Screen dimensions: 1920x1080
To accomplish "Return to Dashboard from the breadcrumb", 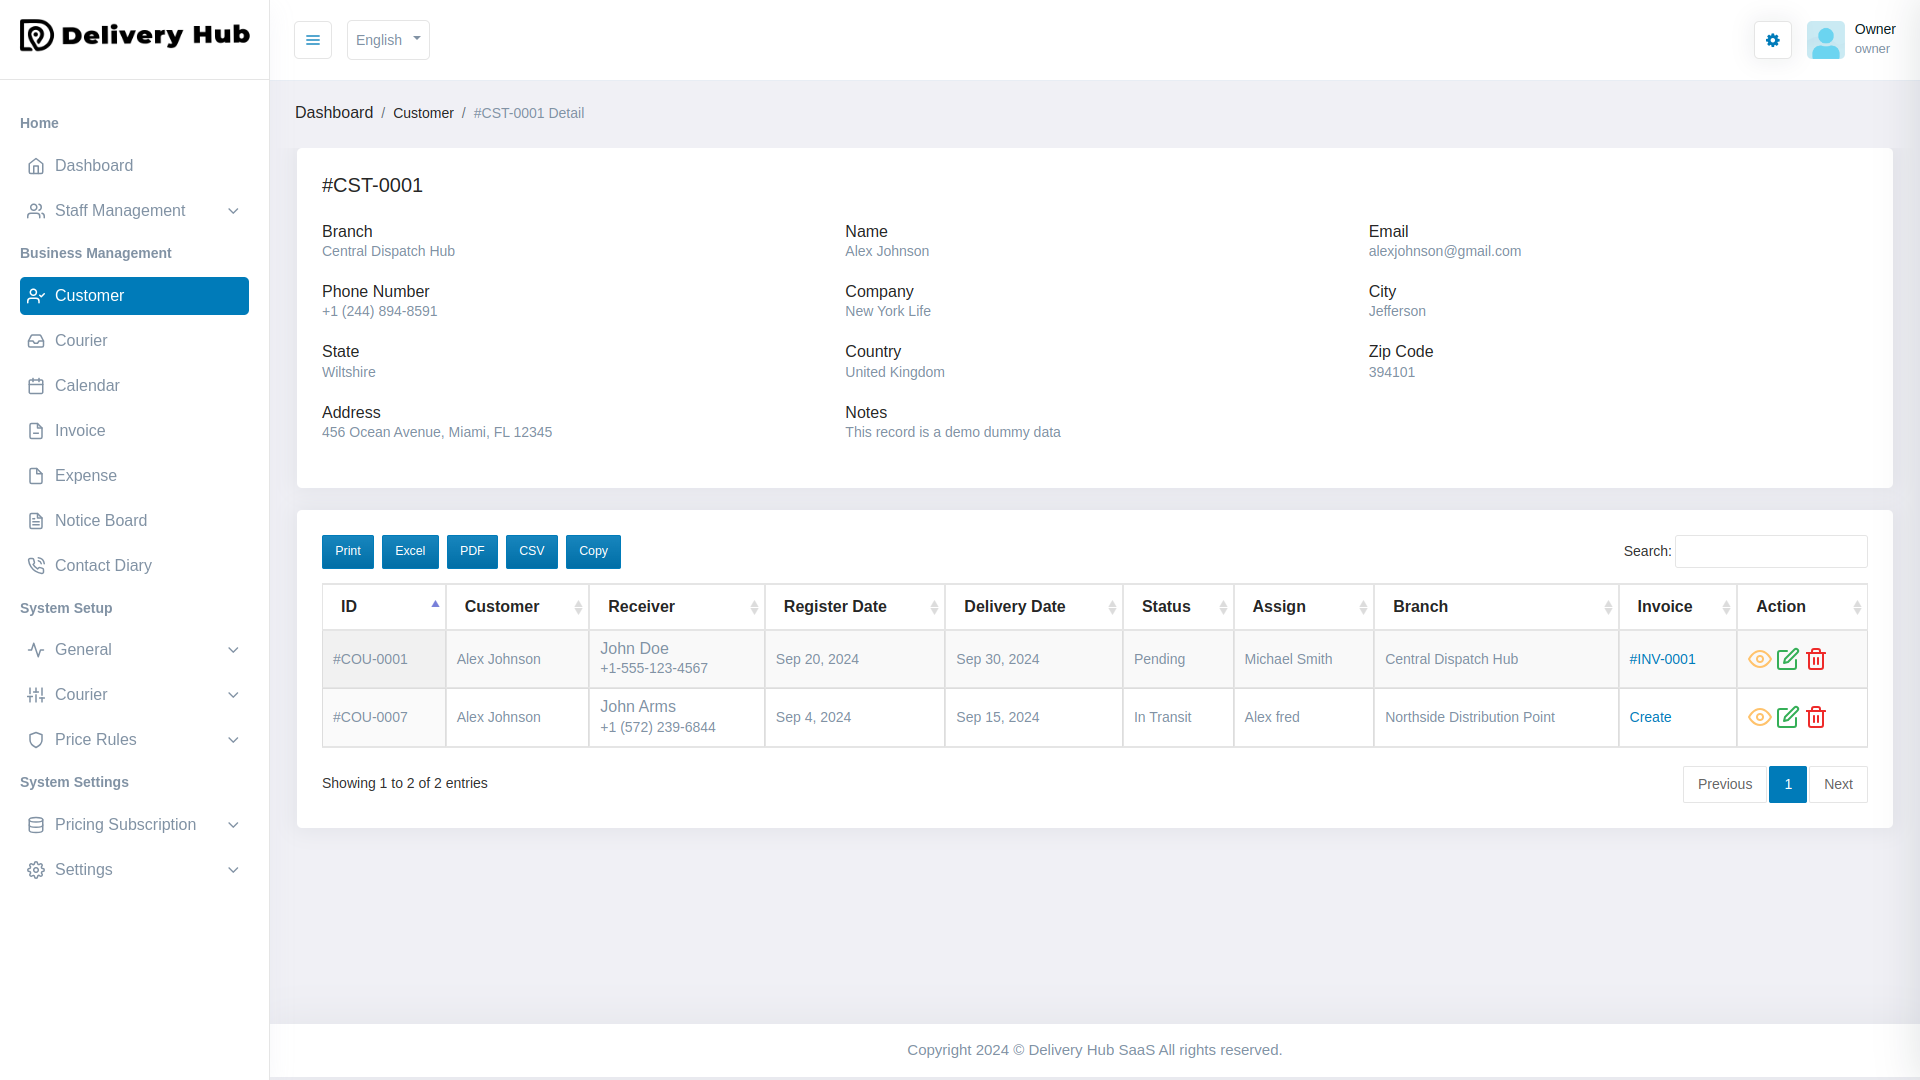I will [334, 112].
